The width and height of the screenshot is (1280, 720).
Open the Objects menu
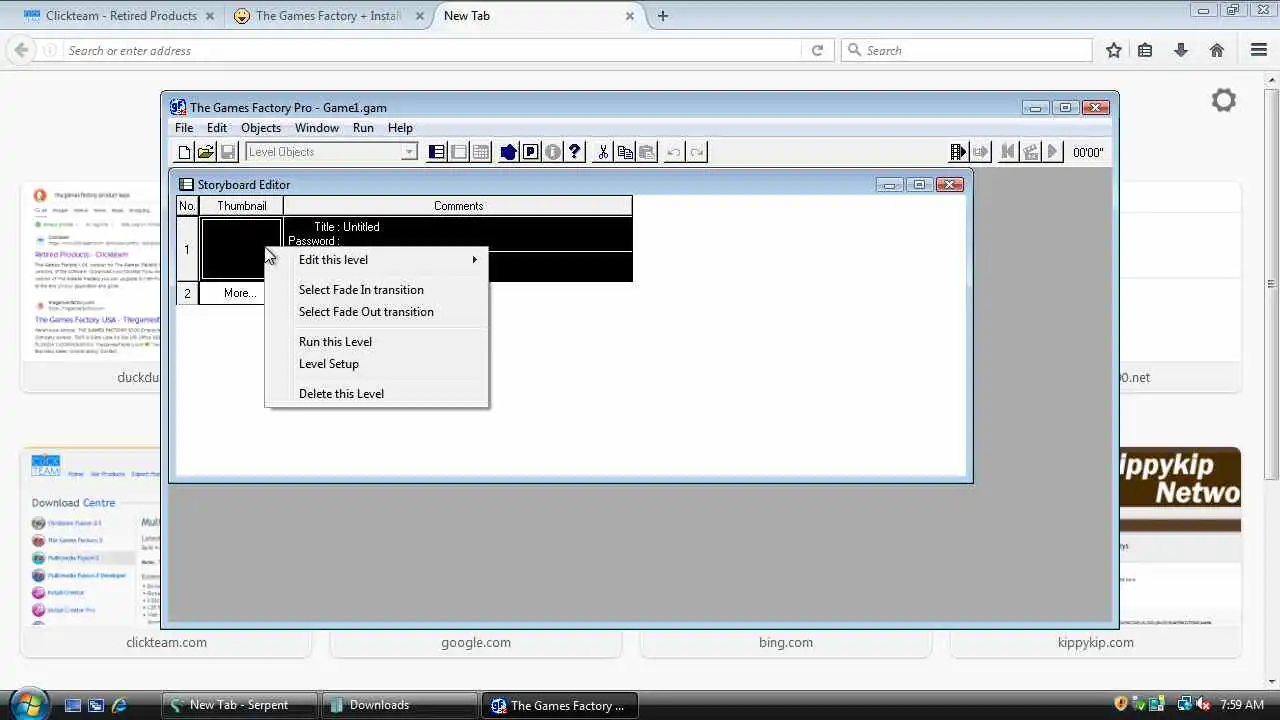pyautogui.click(x=261, y=128)
